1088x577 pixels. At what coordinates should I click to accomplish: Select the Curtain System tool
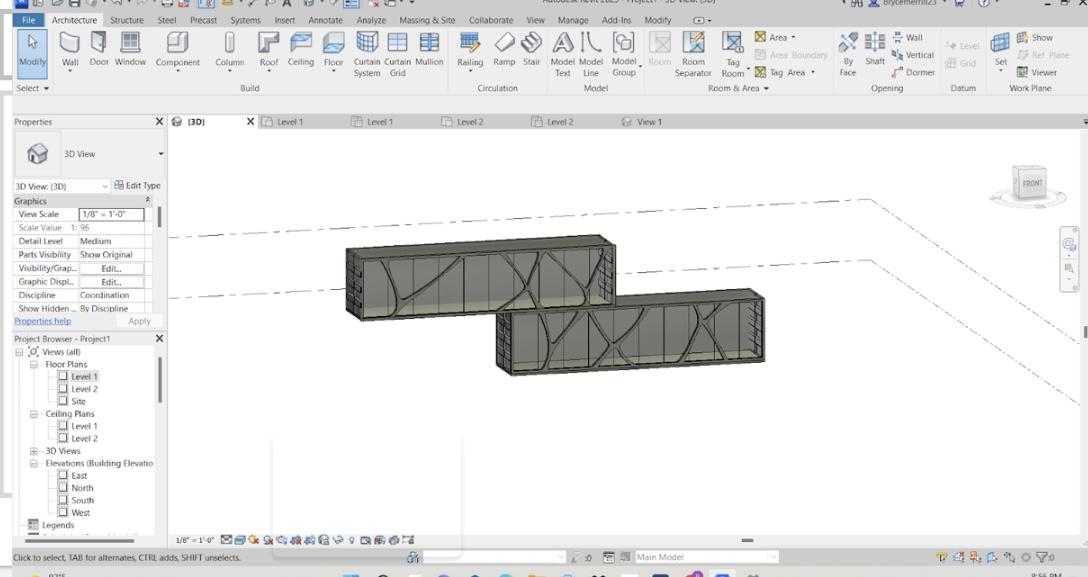(366, 54)
